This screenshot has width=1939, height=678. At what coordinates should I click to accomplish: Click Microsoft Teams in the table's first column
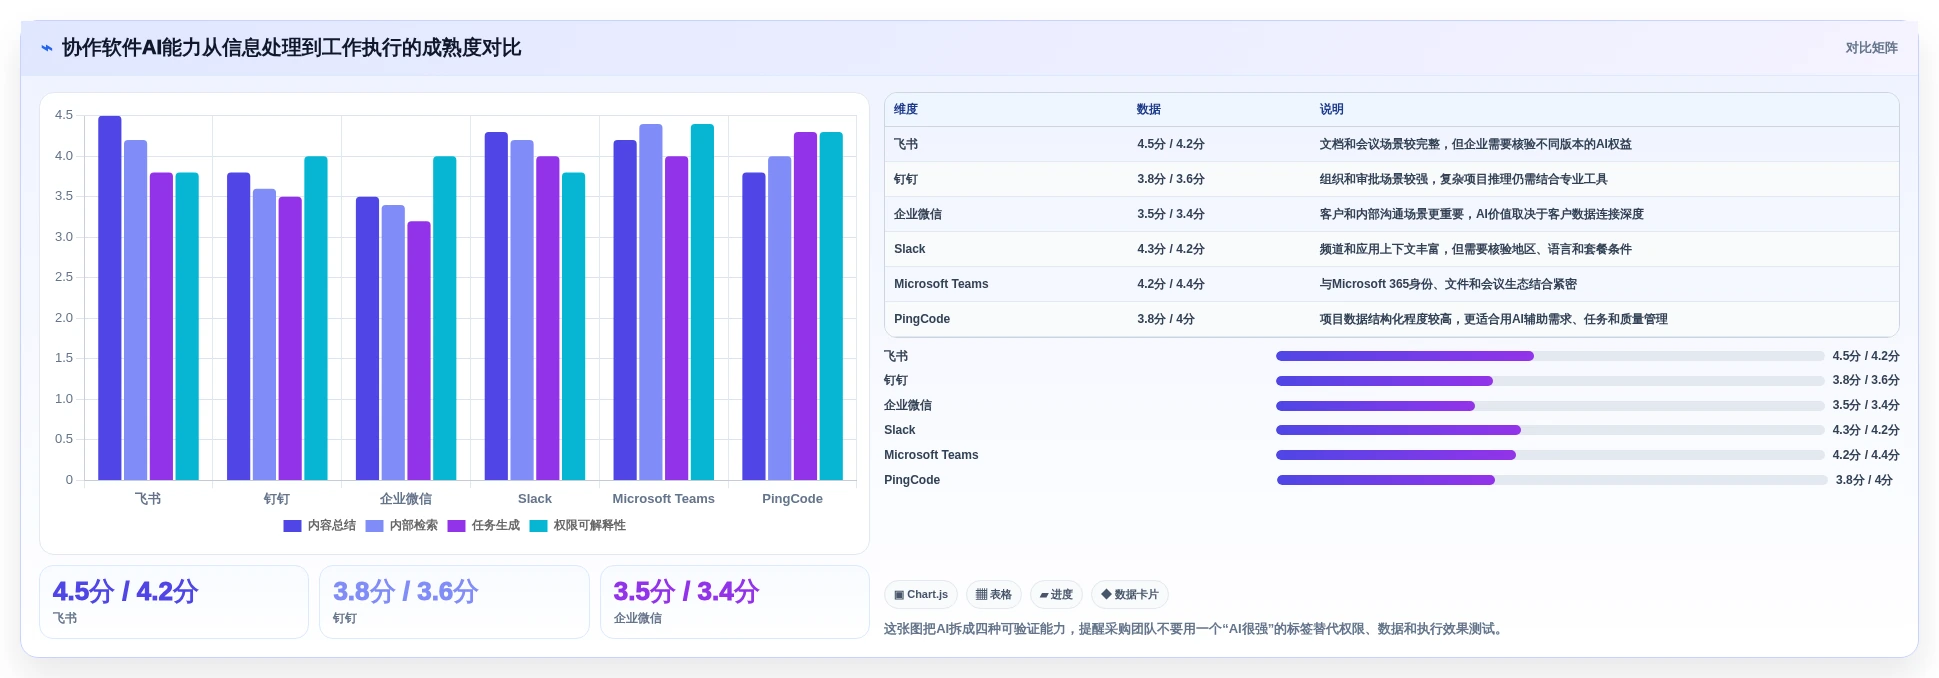941,284
